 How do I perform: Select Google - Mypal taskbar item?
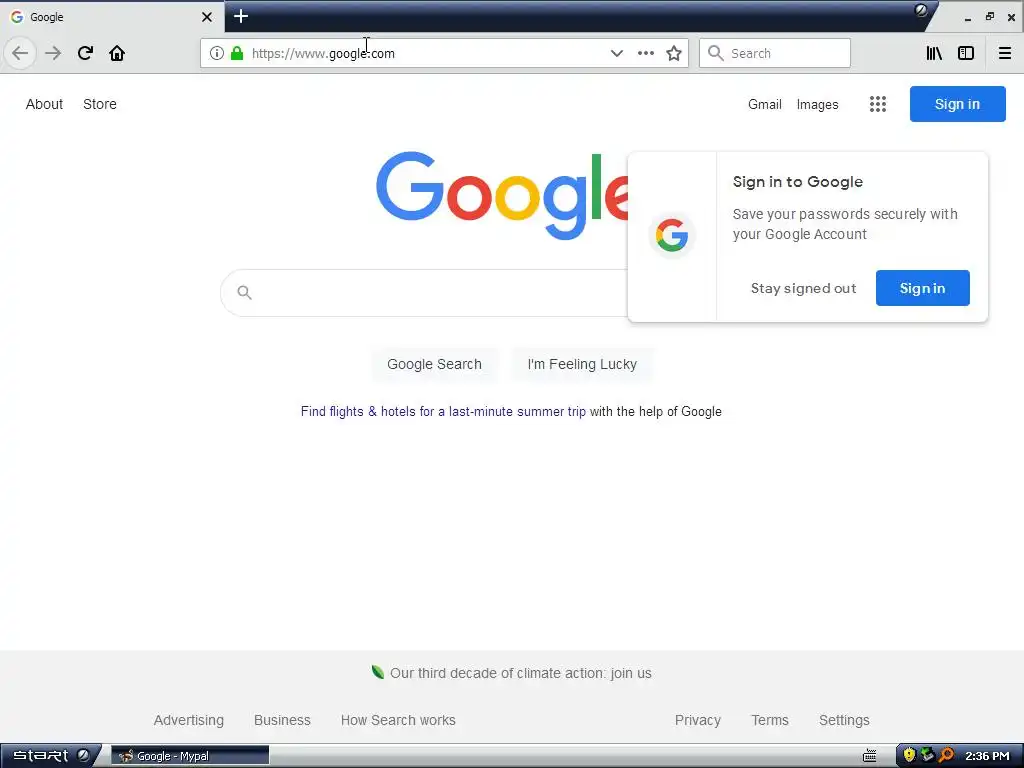(190, 756)
